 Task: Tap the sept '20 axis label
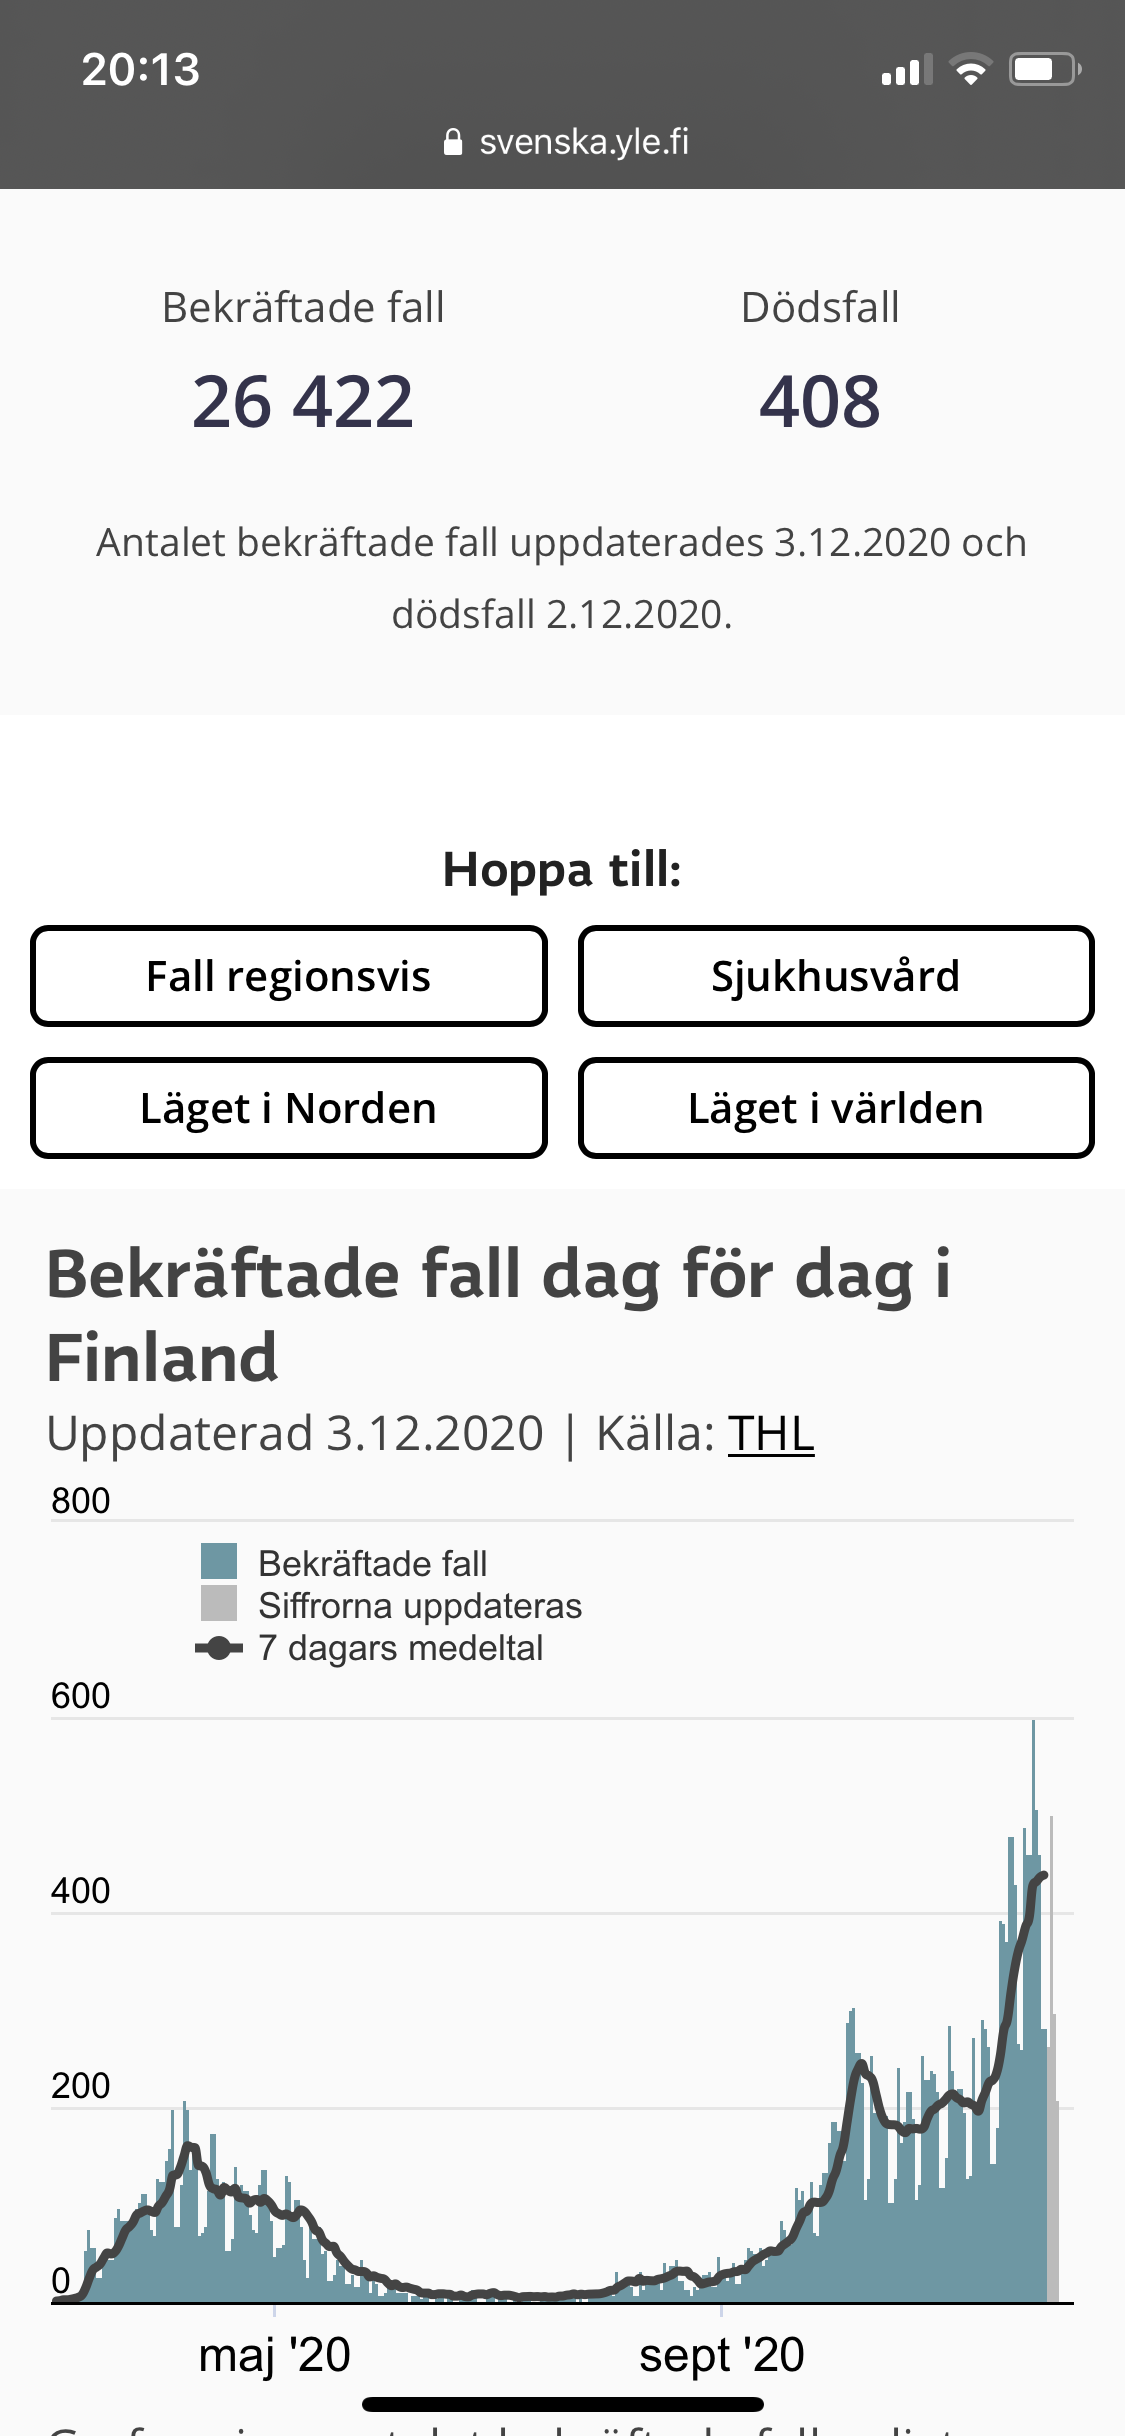coord(722,2354)
